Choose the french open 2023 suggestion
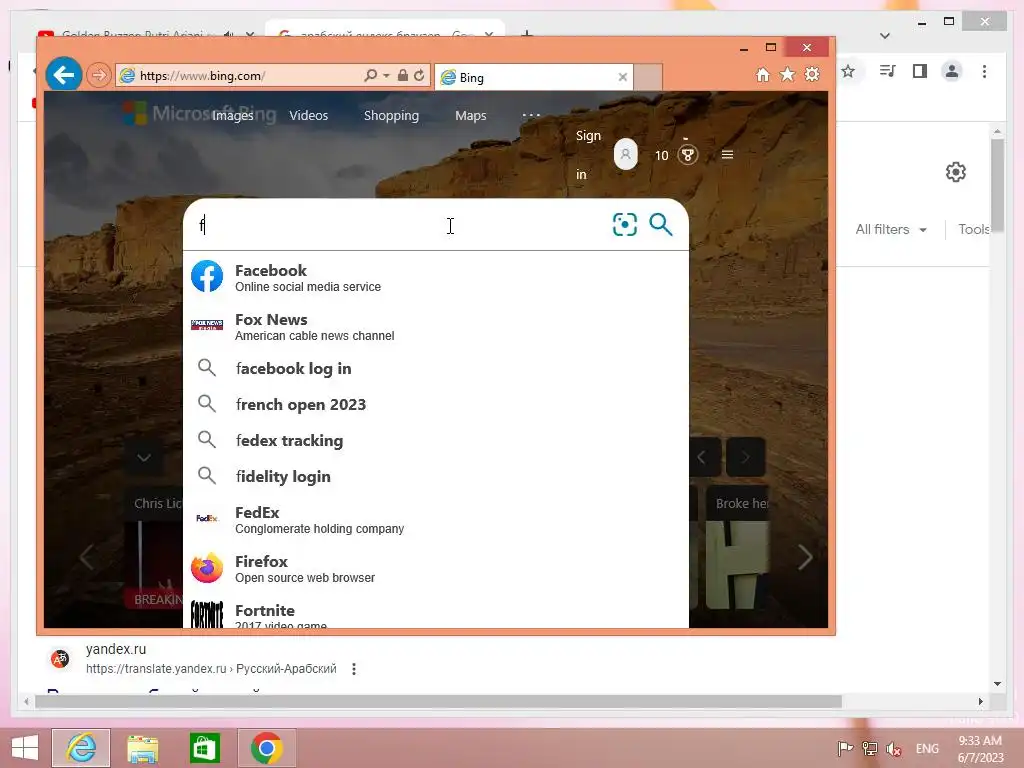Image resolution: width=1024 pixels, height=768 pixels. (x=436, y=404)
